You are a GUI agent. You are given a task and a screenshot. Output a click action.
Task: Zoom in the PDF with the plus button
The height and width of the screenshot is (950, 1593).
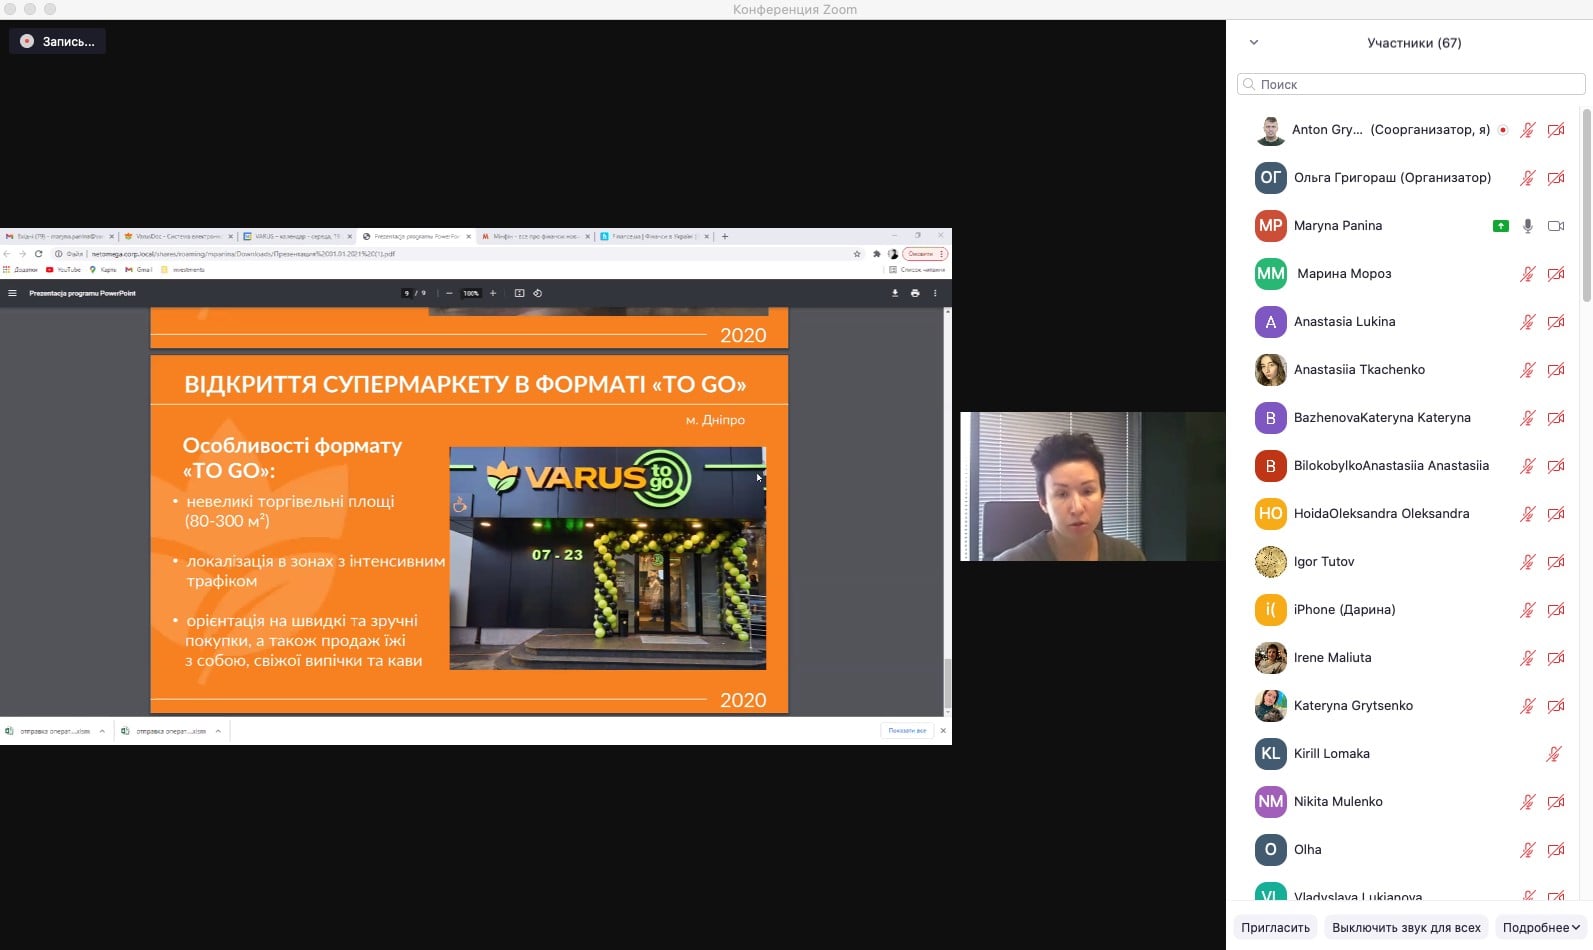[x=493, y=293]
